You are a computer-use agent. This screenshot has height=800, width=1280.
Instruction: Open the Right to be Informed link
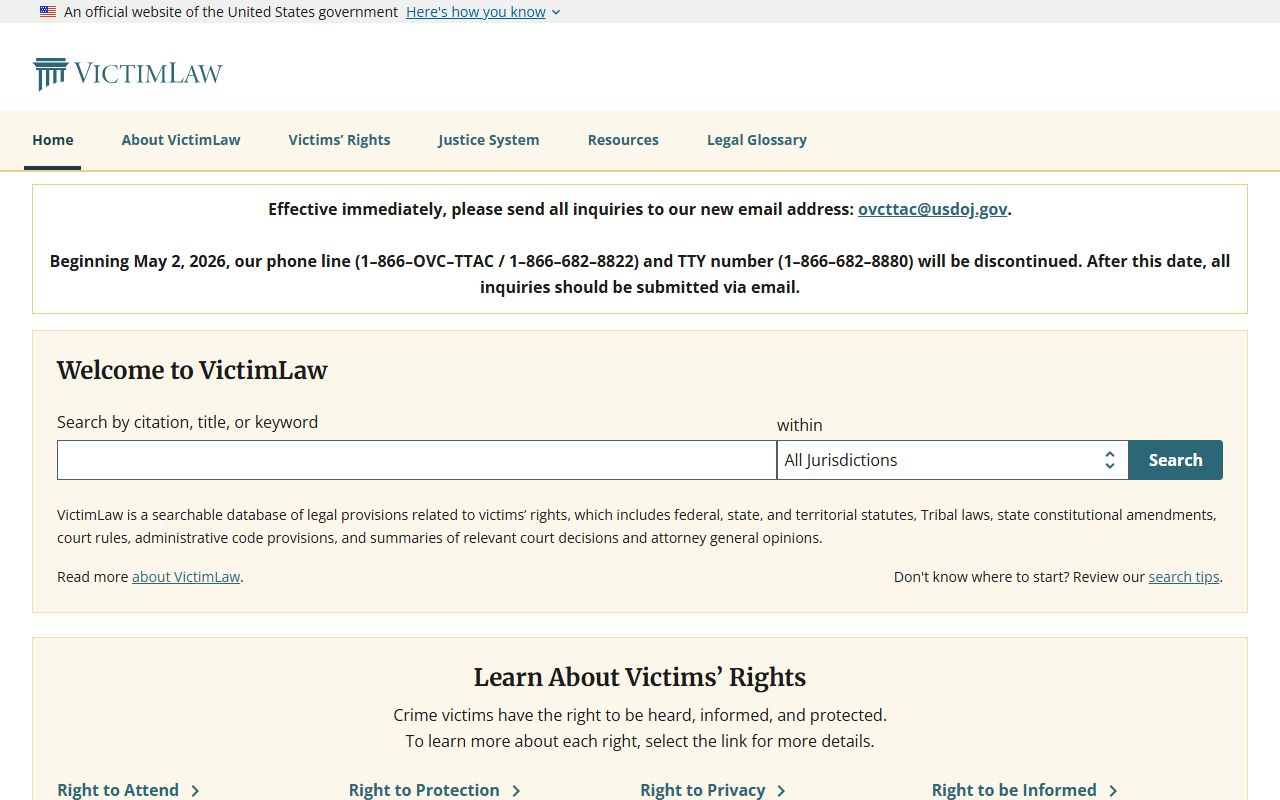tap(1014, 790)
